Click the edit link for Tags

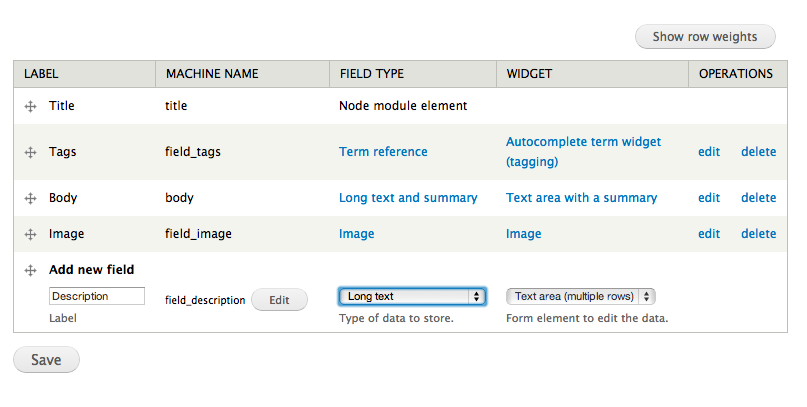click(709, 152)
